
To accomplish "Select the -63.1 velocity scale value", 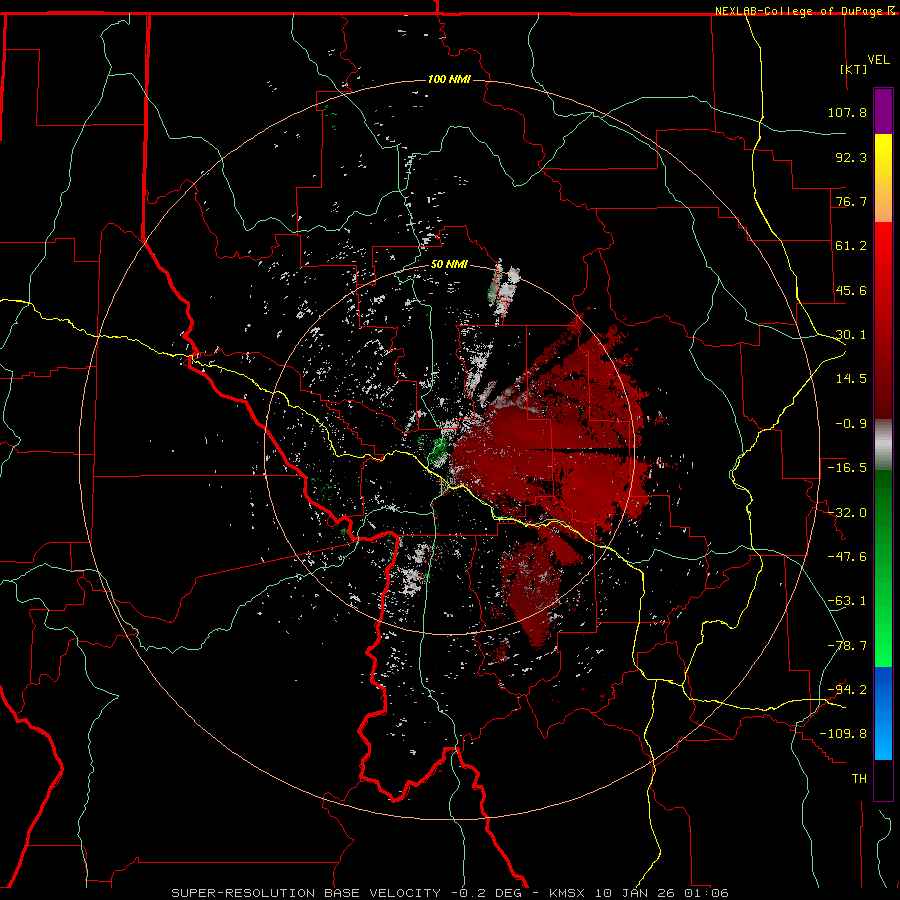I will pos(847,601).
